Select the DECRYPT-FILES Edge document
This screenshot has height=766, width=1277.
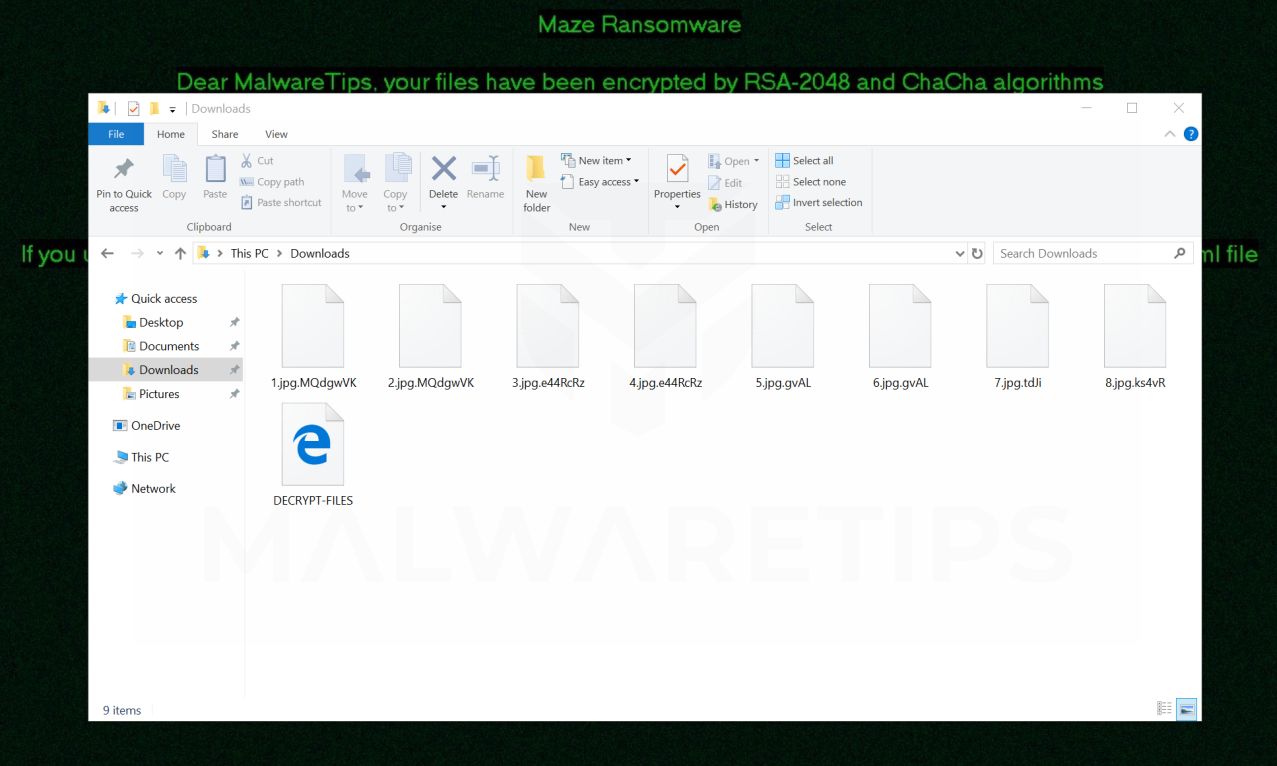click(x=313, y=455)
